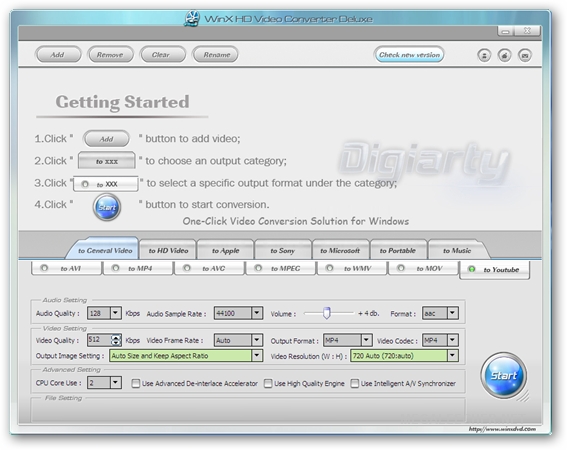Click Check new version button

coord(409,55)
